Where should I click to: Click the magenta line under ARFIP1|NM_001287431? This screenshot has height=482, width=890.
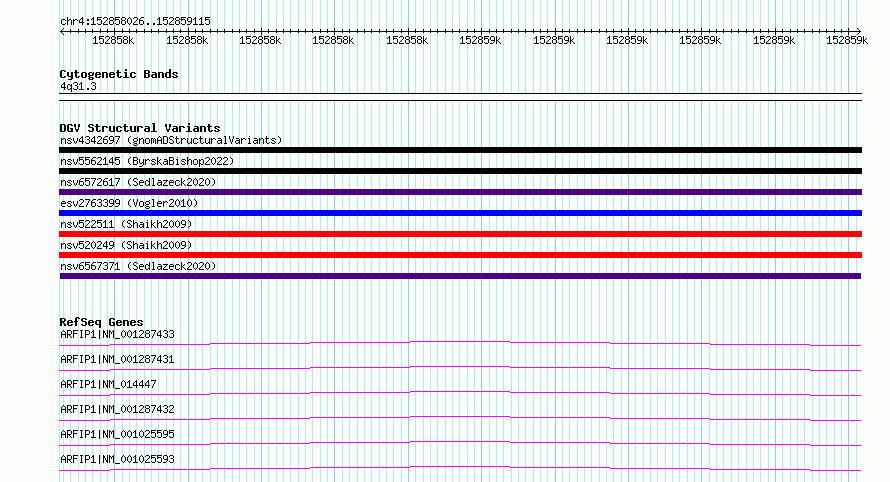(x=460, y=368)
